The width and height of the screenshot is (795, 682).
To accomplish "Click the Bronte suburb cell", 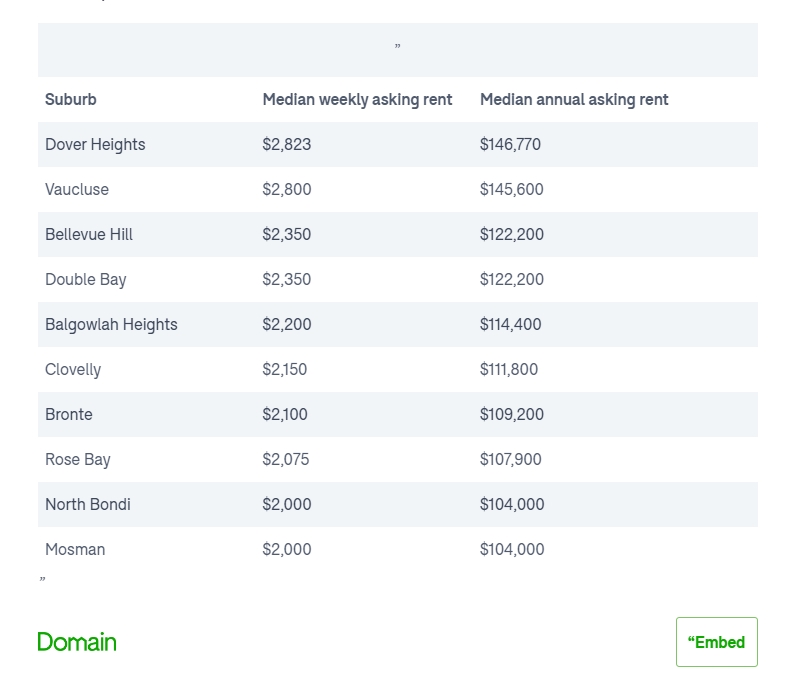I will (x=69, y=415).
